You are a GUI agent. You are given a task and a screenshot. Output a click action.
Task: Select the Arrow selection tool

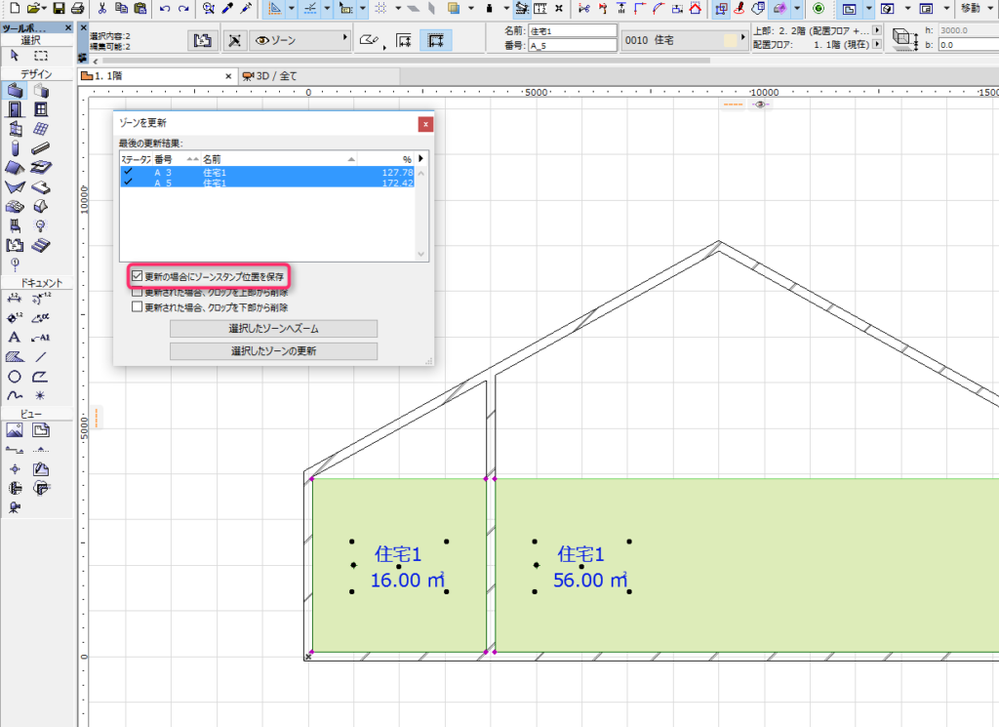click(15, 56)
